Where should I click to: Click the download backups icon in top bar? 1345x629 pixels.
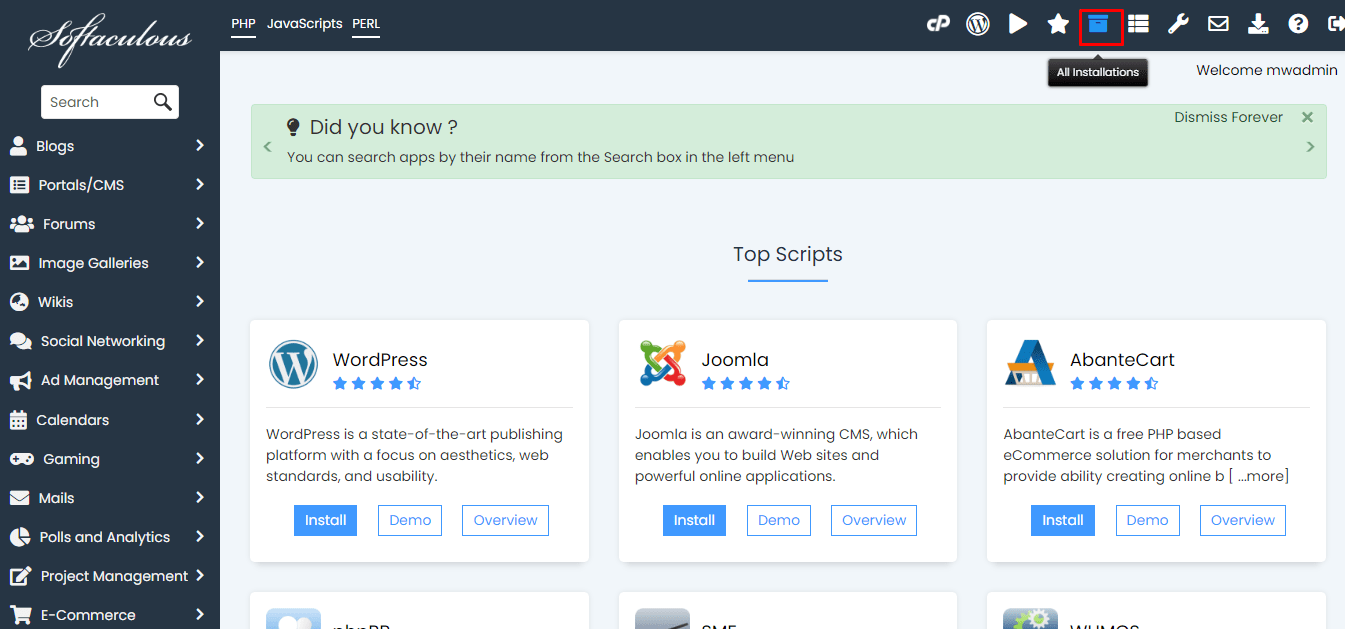point(1258,24)
